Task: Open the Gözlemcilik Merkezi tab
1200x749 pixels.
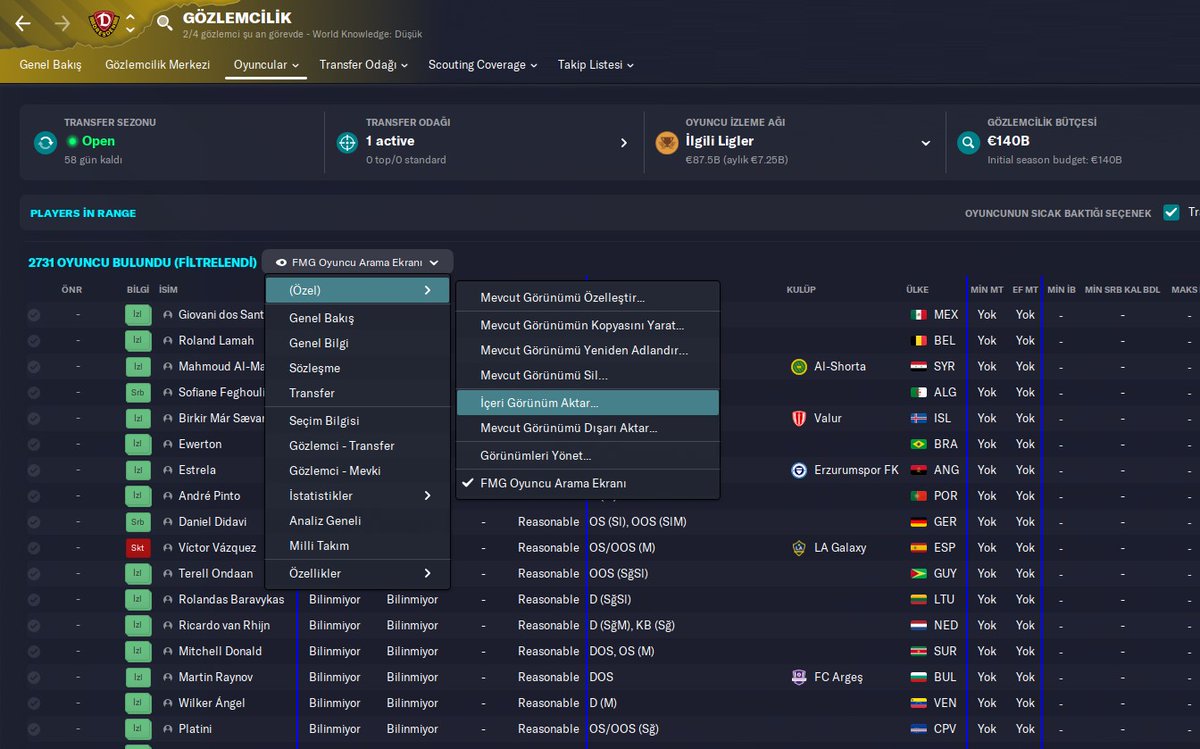Action: (158, 65)
